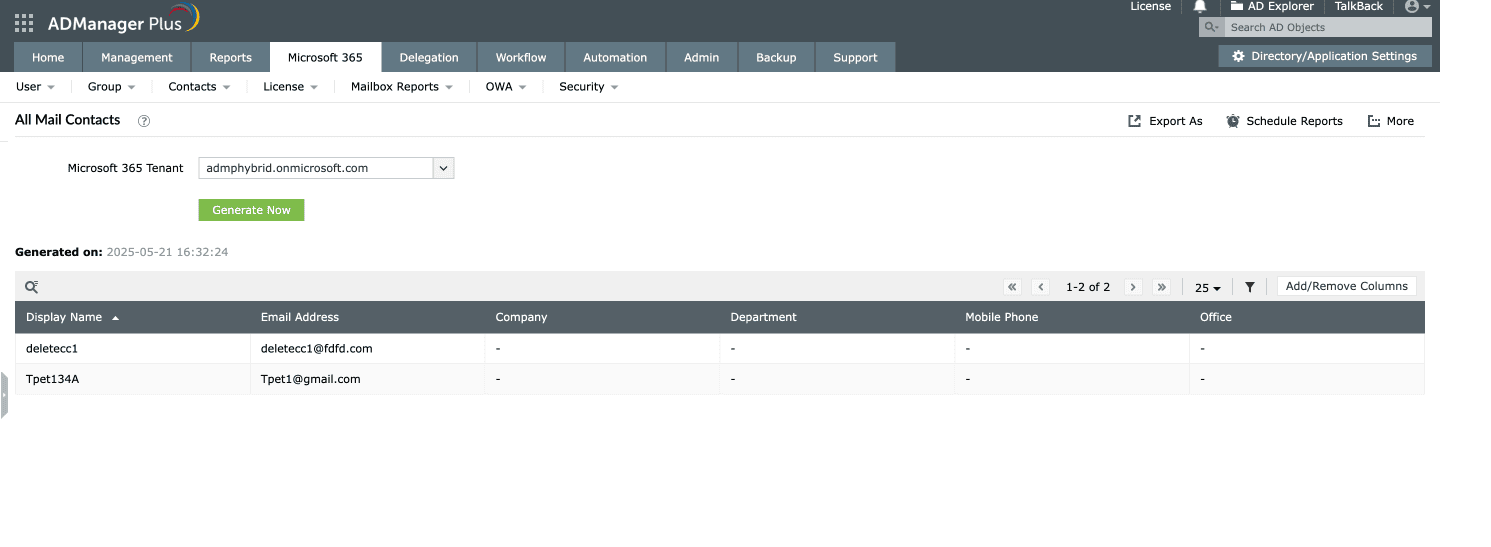Switch to the Support tab
The height and width of the screenshot is (547, 1491).
pyautogui.click(x=855, y=57)
